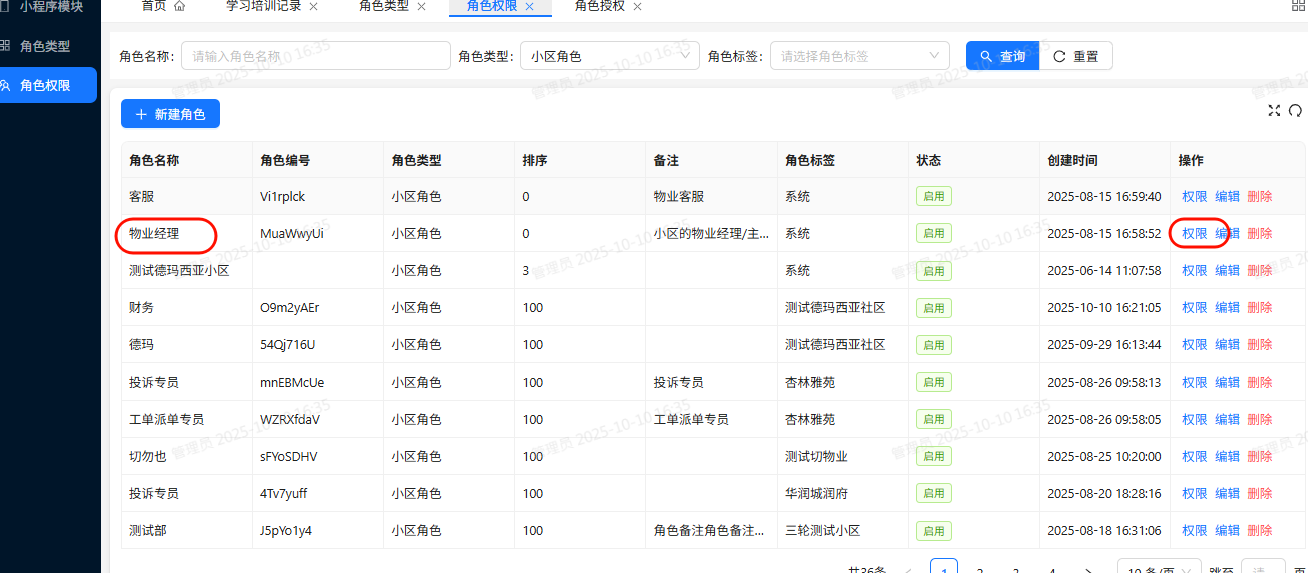Delete the 德玛 role
The image size is (1308, 573).
[1260, 344]
